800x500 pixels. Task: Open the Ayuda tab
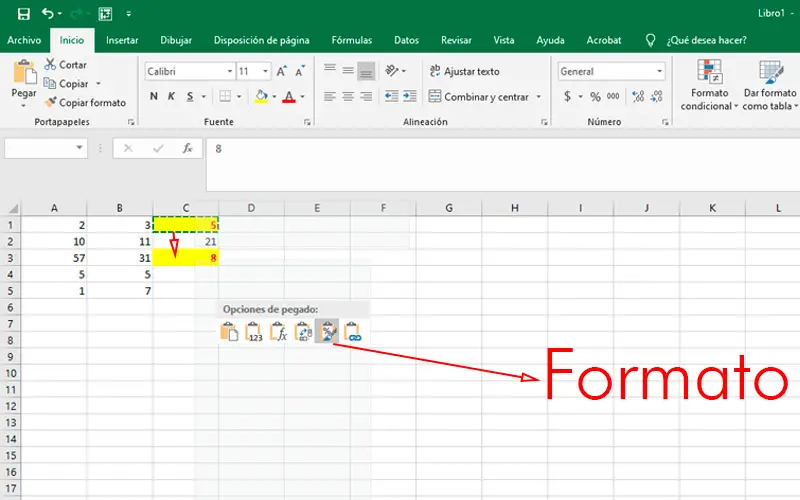[550, 40]
